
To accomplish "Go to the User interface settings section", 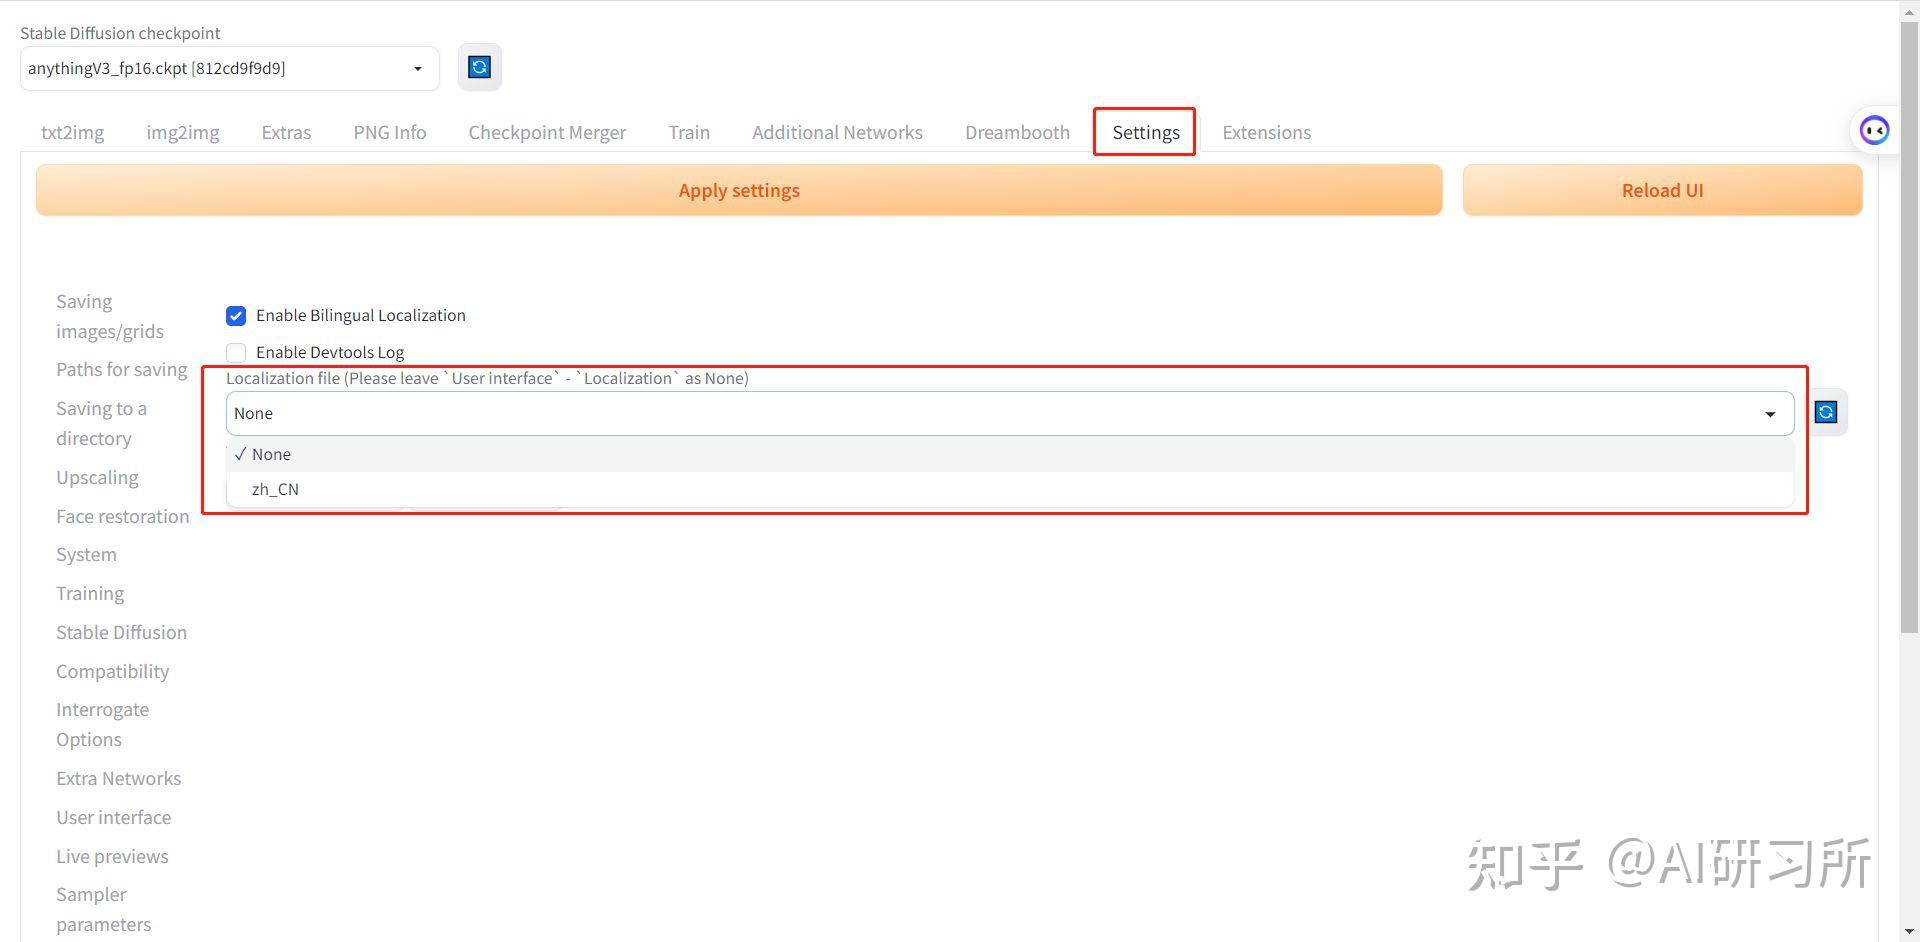I will [113, 817].
